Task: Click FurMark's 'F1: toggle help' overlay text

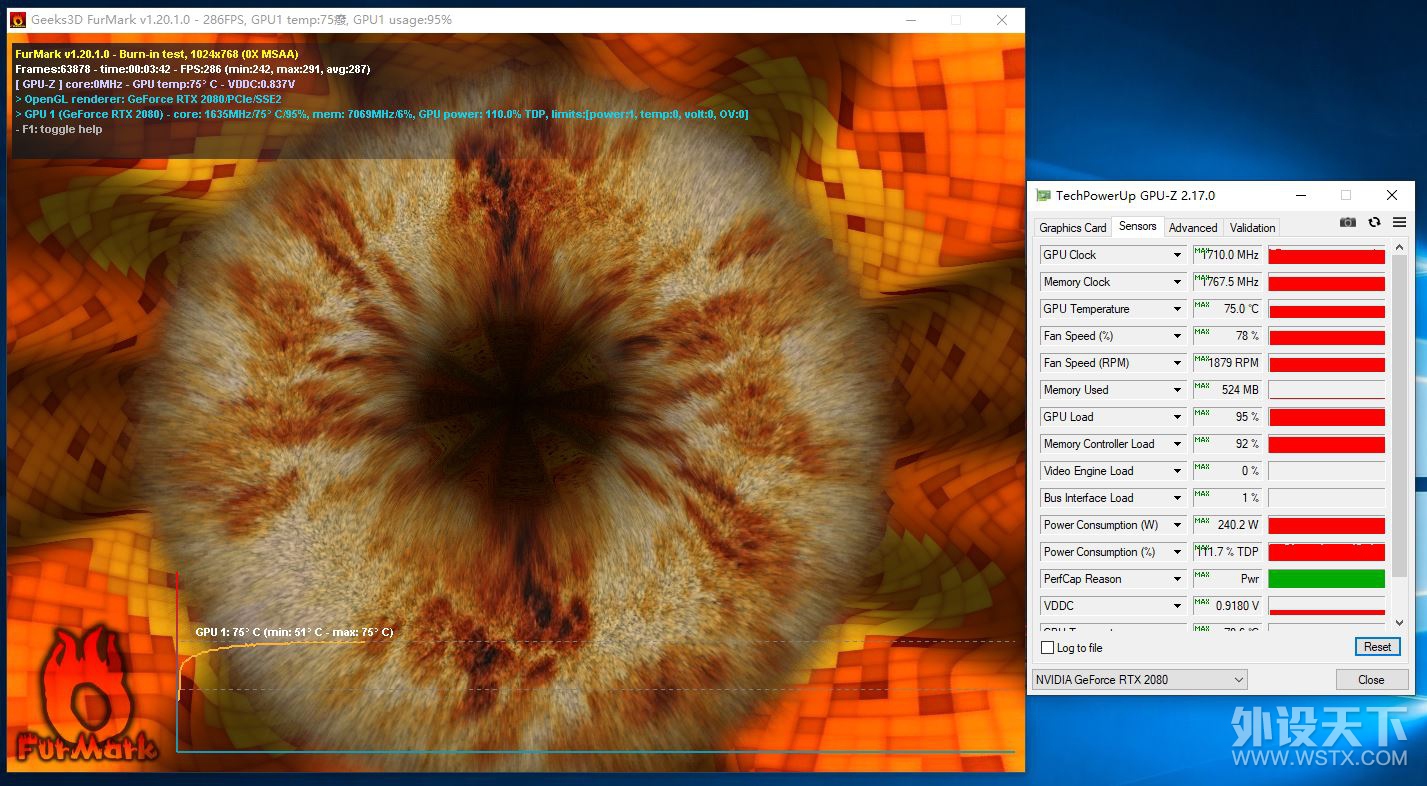Action: (59, 129)
